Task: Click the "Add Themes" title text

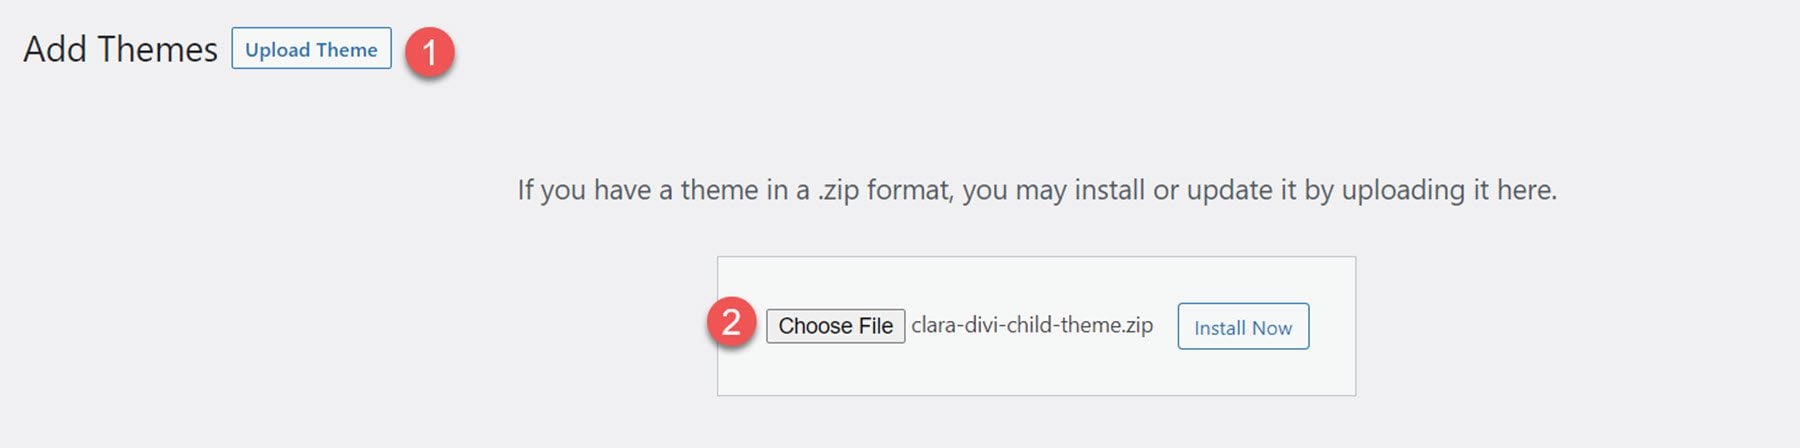Action: [x=120, y=49]
